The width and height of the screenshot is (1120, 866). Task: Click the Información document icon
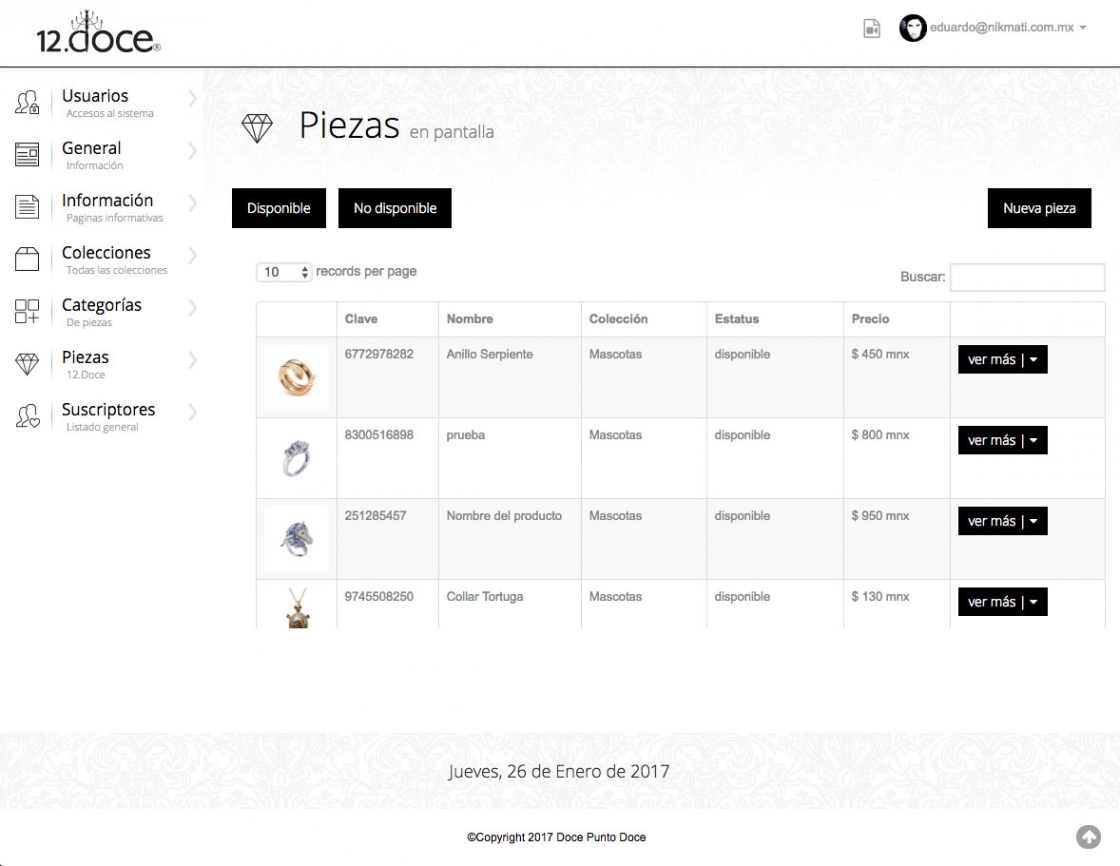point(27,207)
